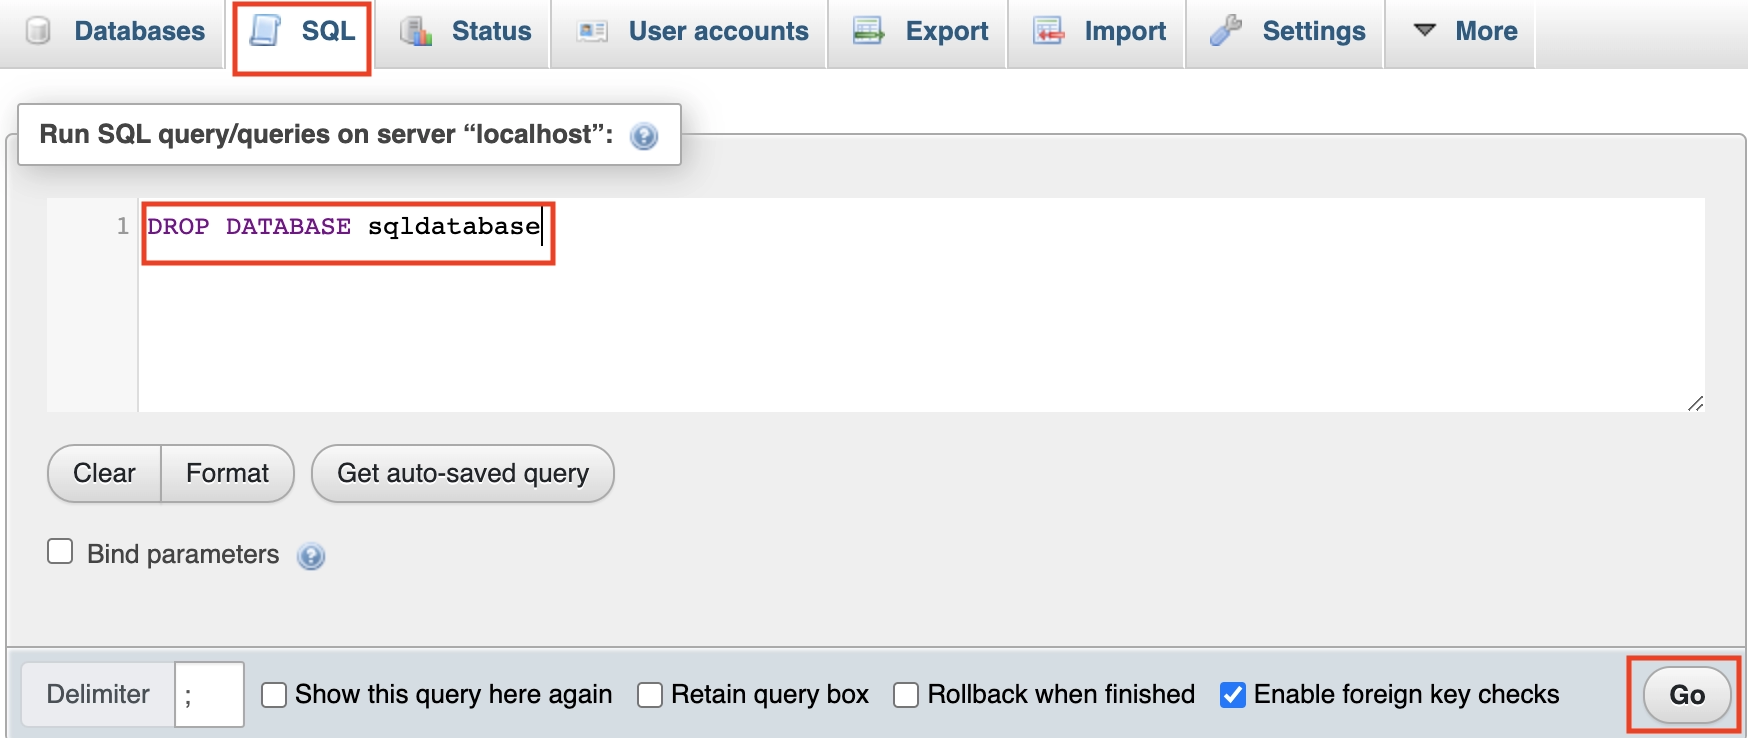Tick Show this query here again
The width and height of the screenshot is (1748, 738).
pos(274,695)
